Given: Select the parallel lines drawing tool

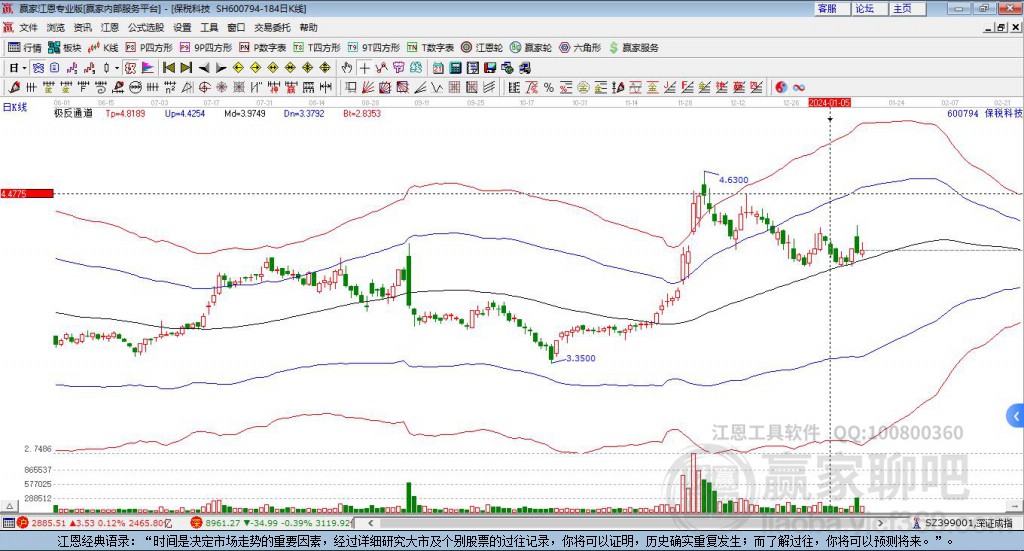Looking at the screenshot, I should tap(489, 87).
